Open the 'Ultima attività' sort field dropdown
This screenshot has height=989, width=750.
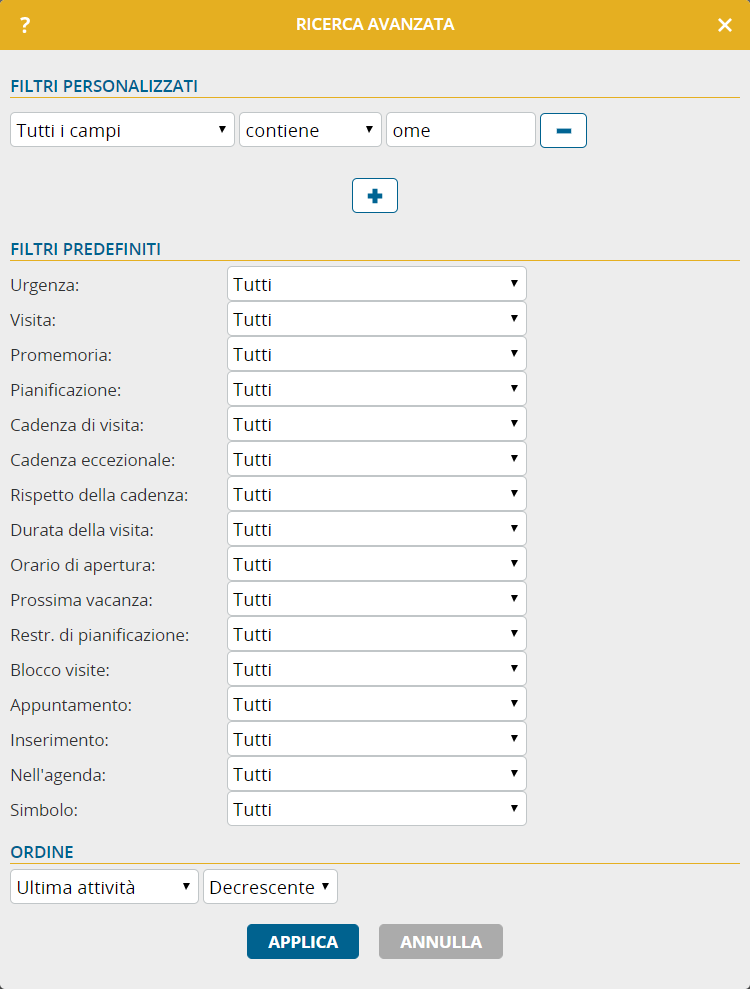[x=104, y=887]
